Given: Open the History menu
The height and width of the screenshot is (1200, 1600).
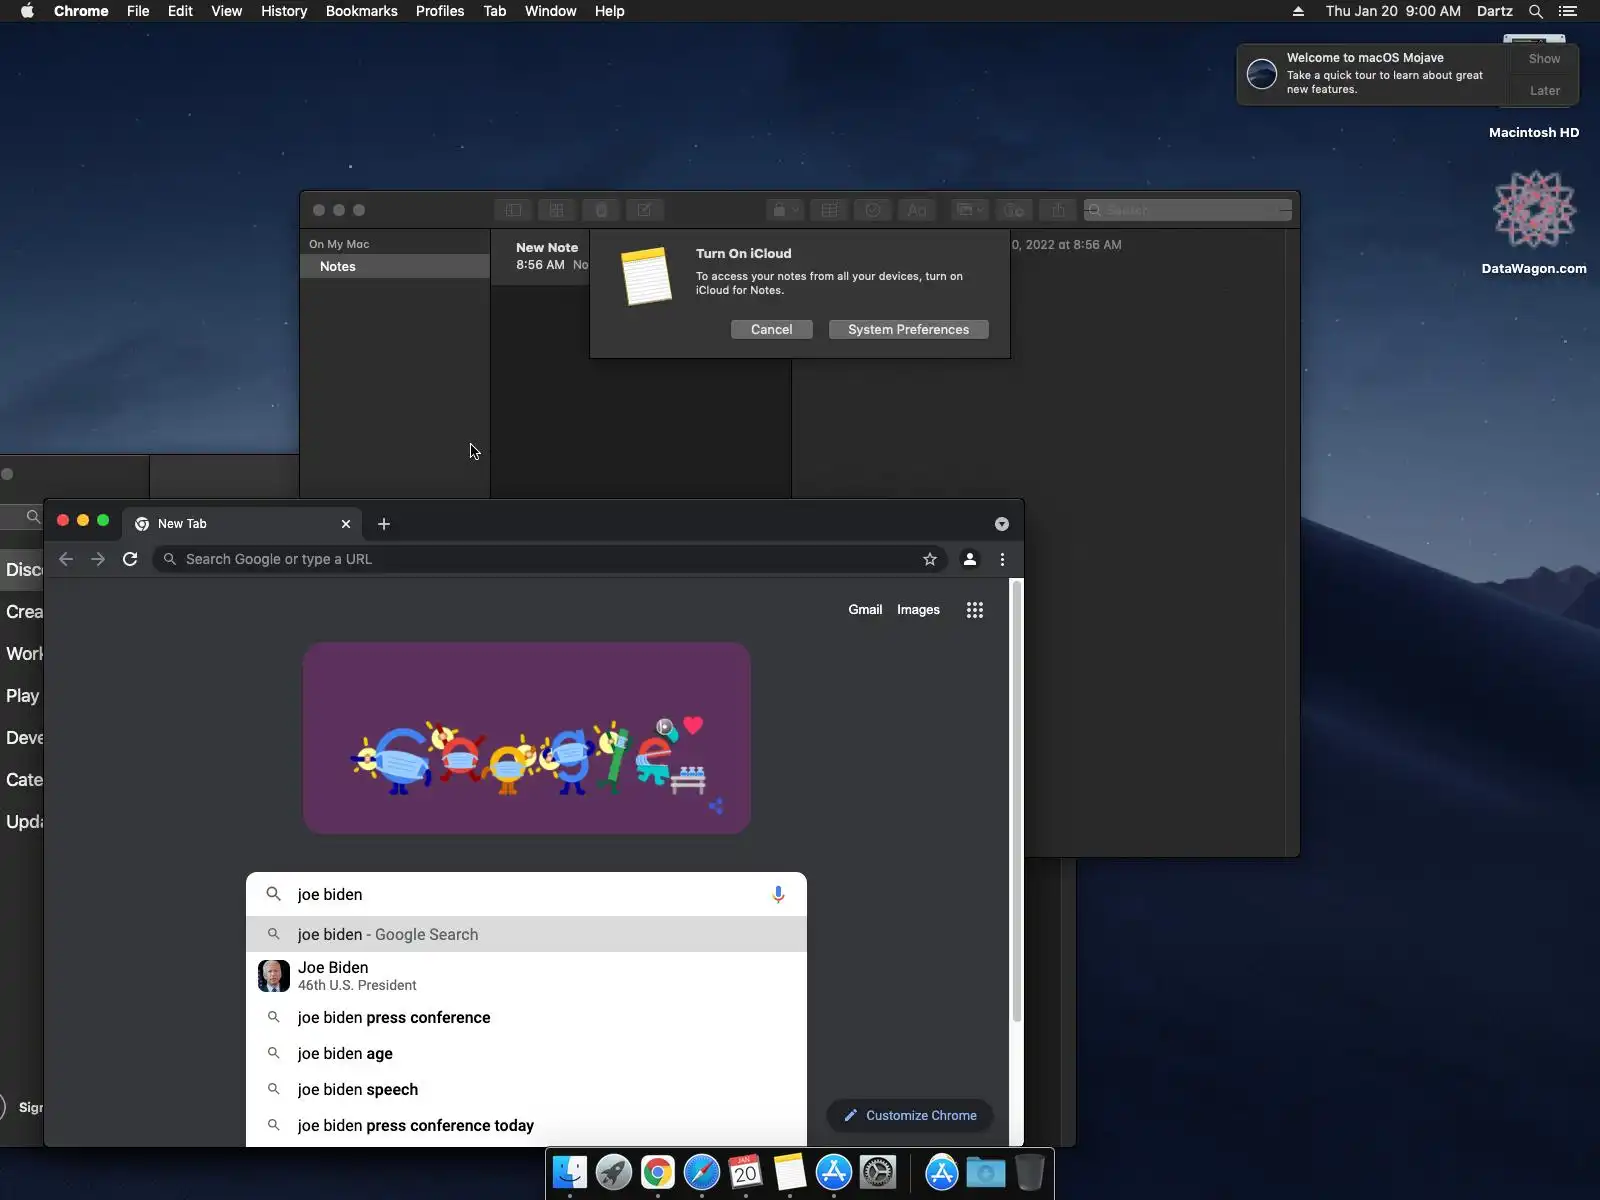Looking at the screenshot, I should [x=284, y=11].
